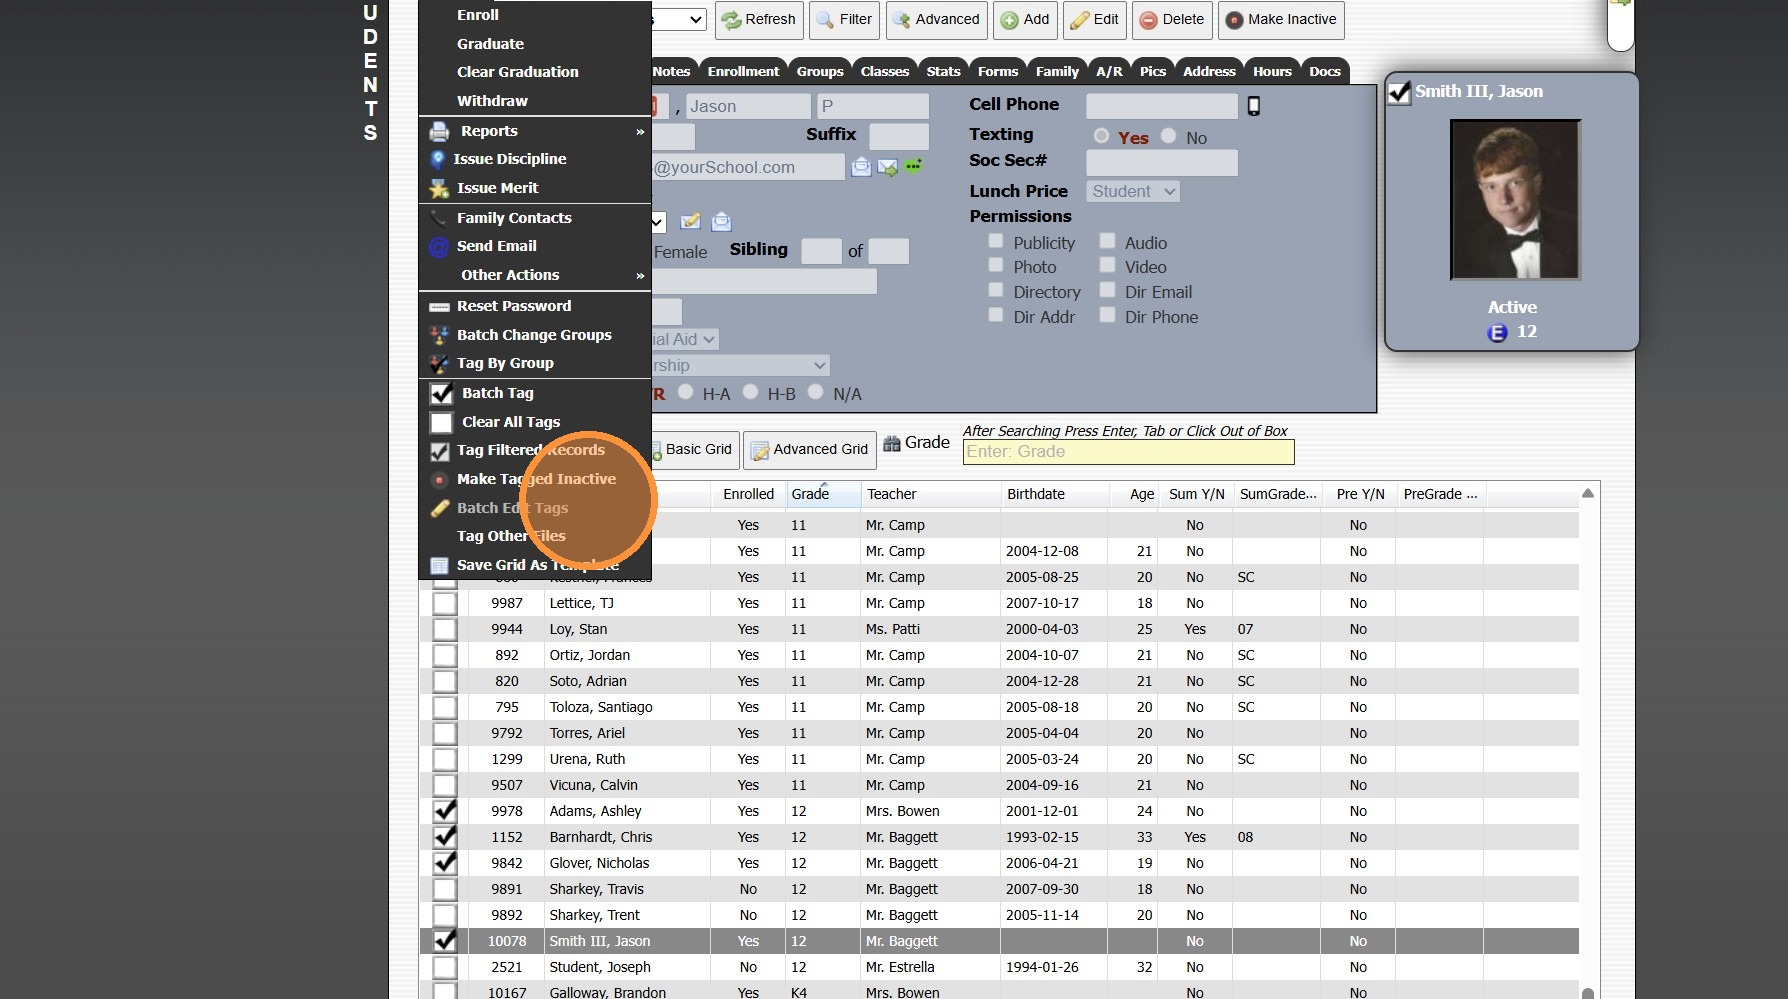
Task: Click the Advanced Grid button
Action: point(810,450)
